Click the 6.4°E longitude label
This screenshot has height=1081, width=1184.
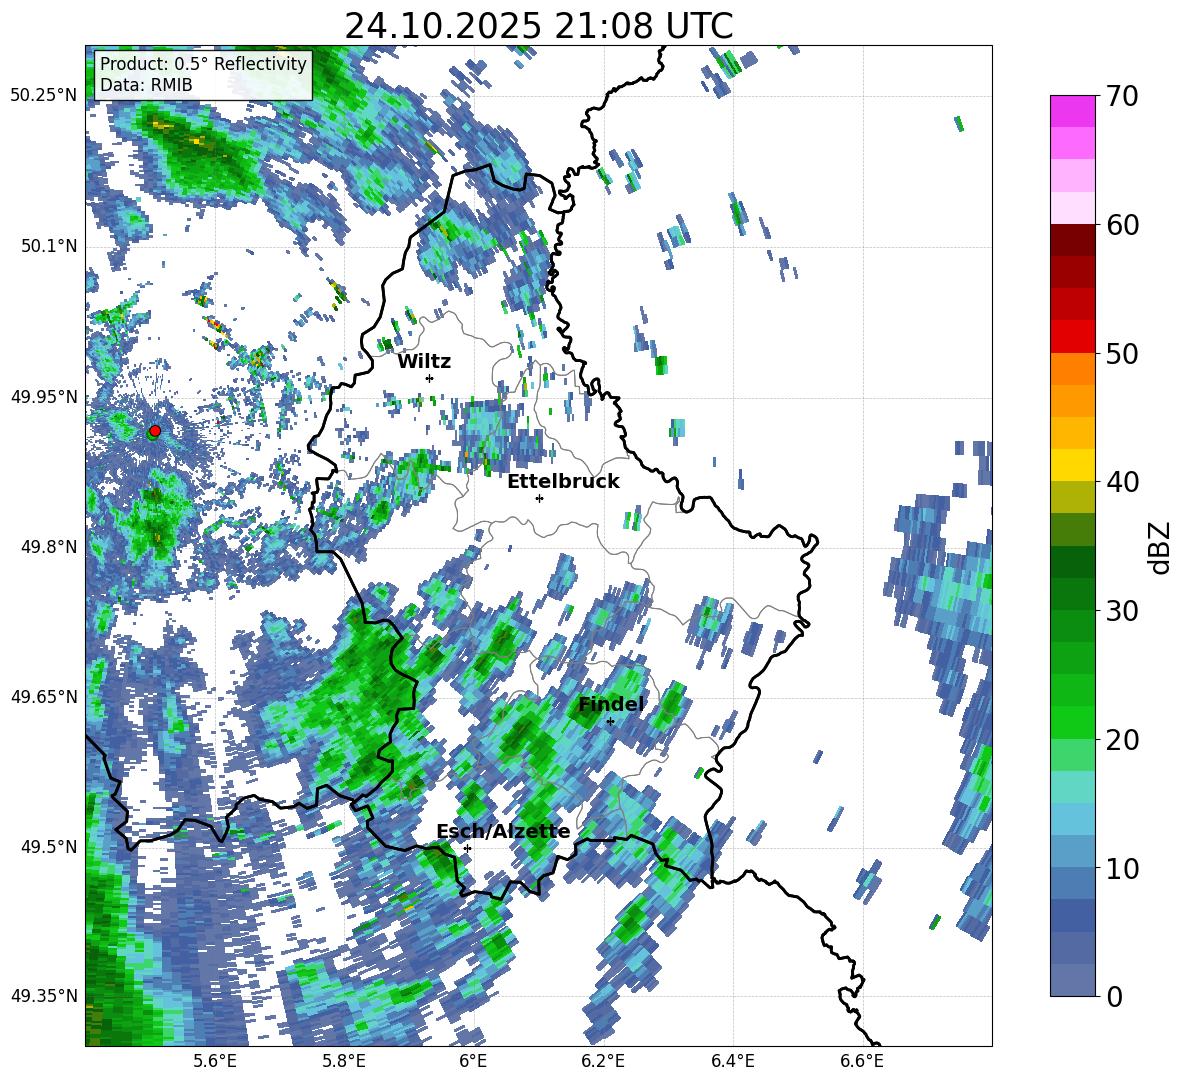pos(732,1061)
